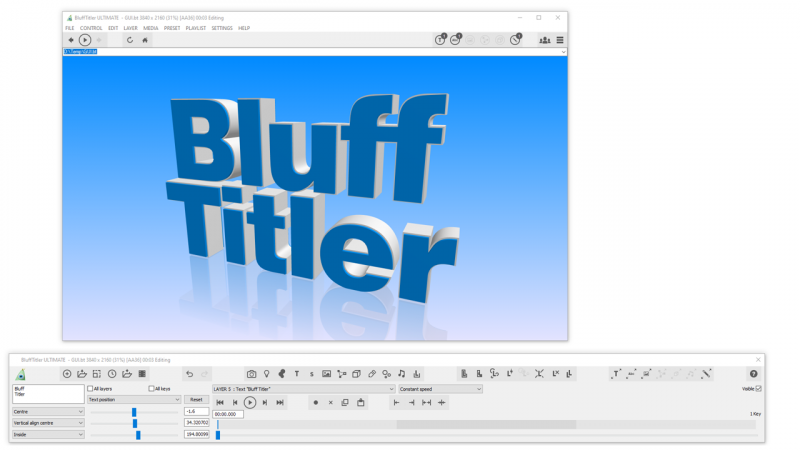800x450 pixels.
Task: Open the LAYER menu
Action: [x=131, y=28]
